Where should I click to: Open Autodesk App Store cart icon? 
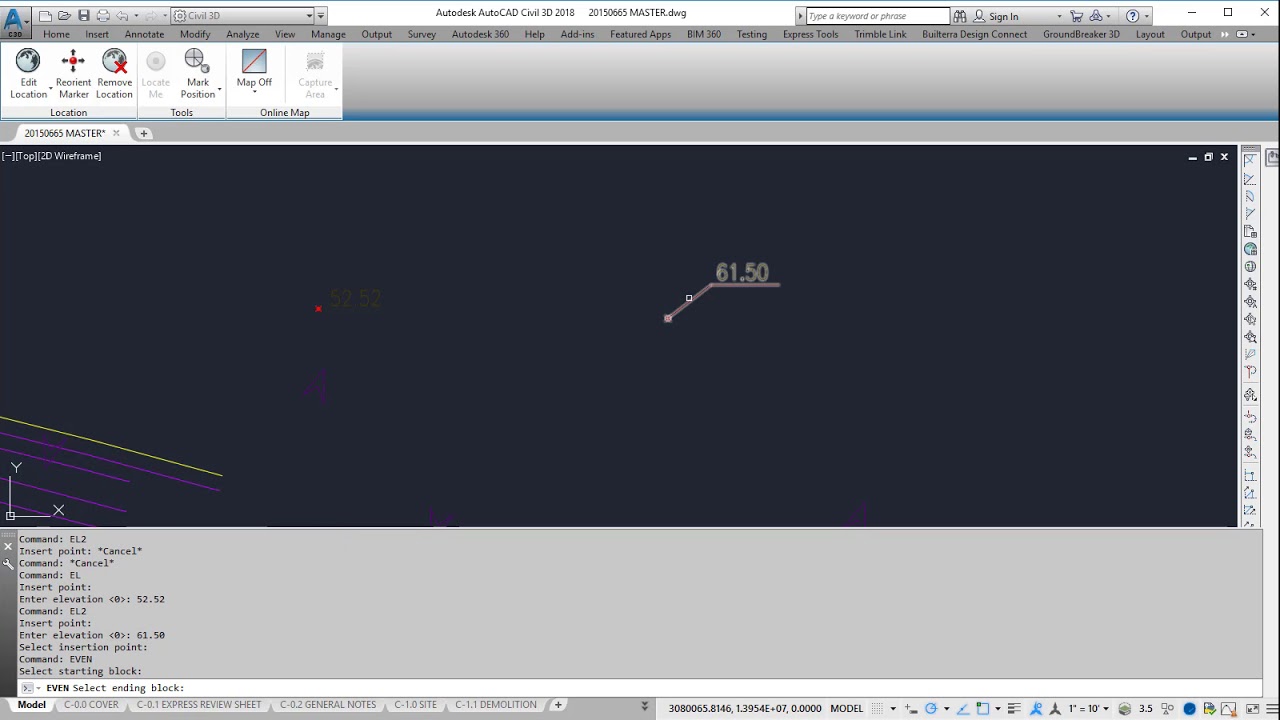(x=1076, y=16)
